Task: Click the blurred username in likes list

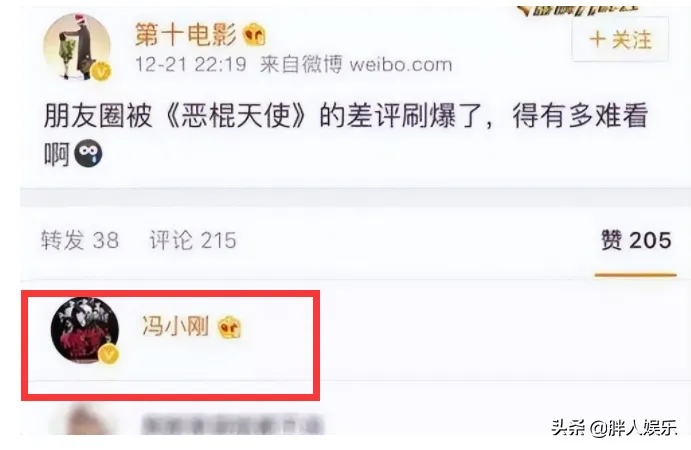Action: (233, 425)
